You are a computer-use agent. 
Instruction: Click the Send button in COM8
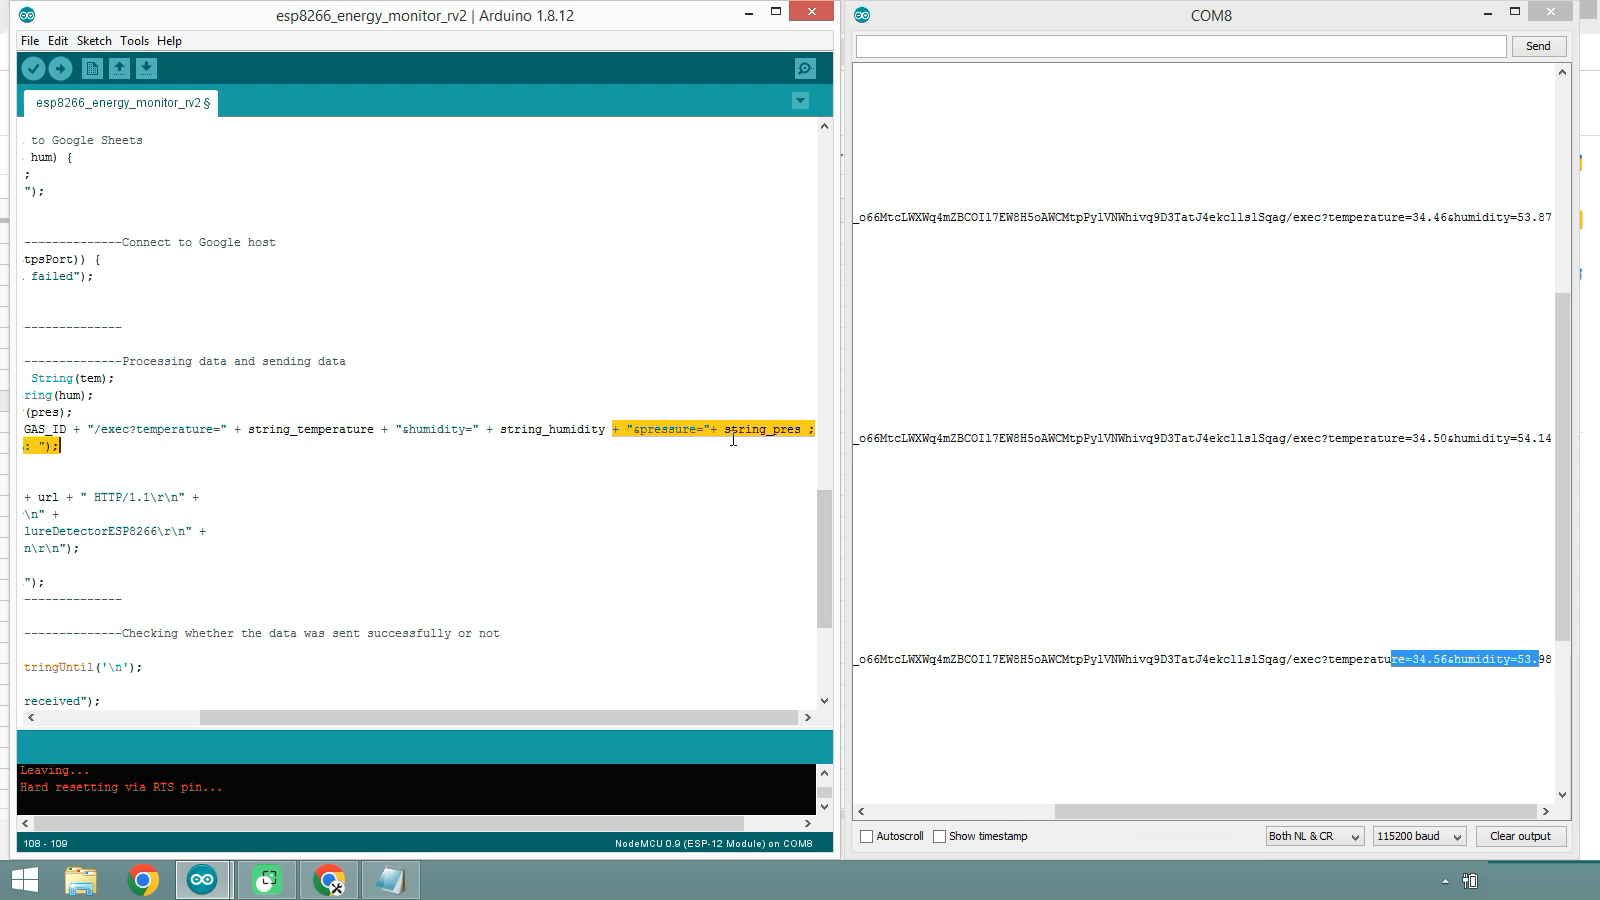coord(1538,46)
